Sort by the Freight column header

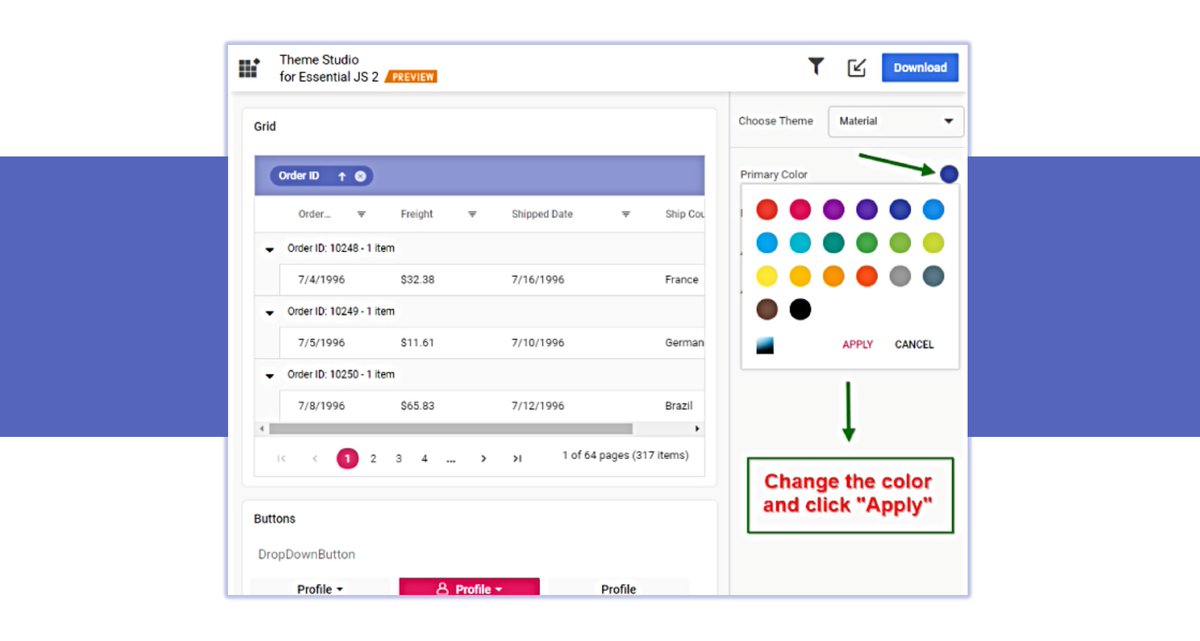pyautogui.click(x=417, y=214)
